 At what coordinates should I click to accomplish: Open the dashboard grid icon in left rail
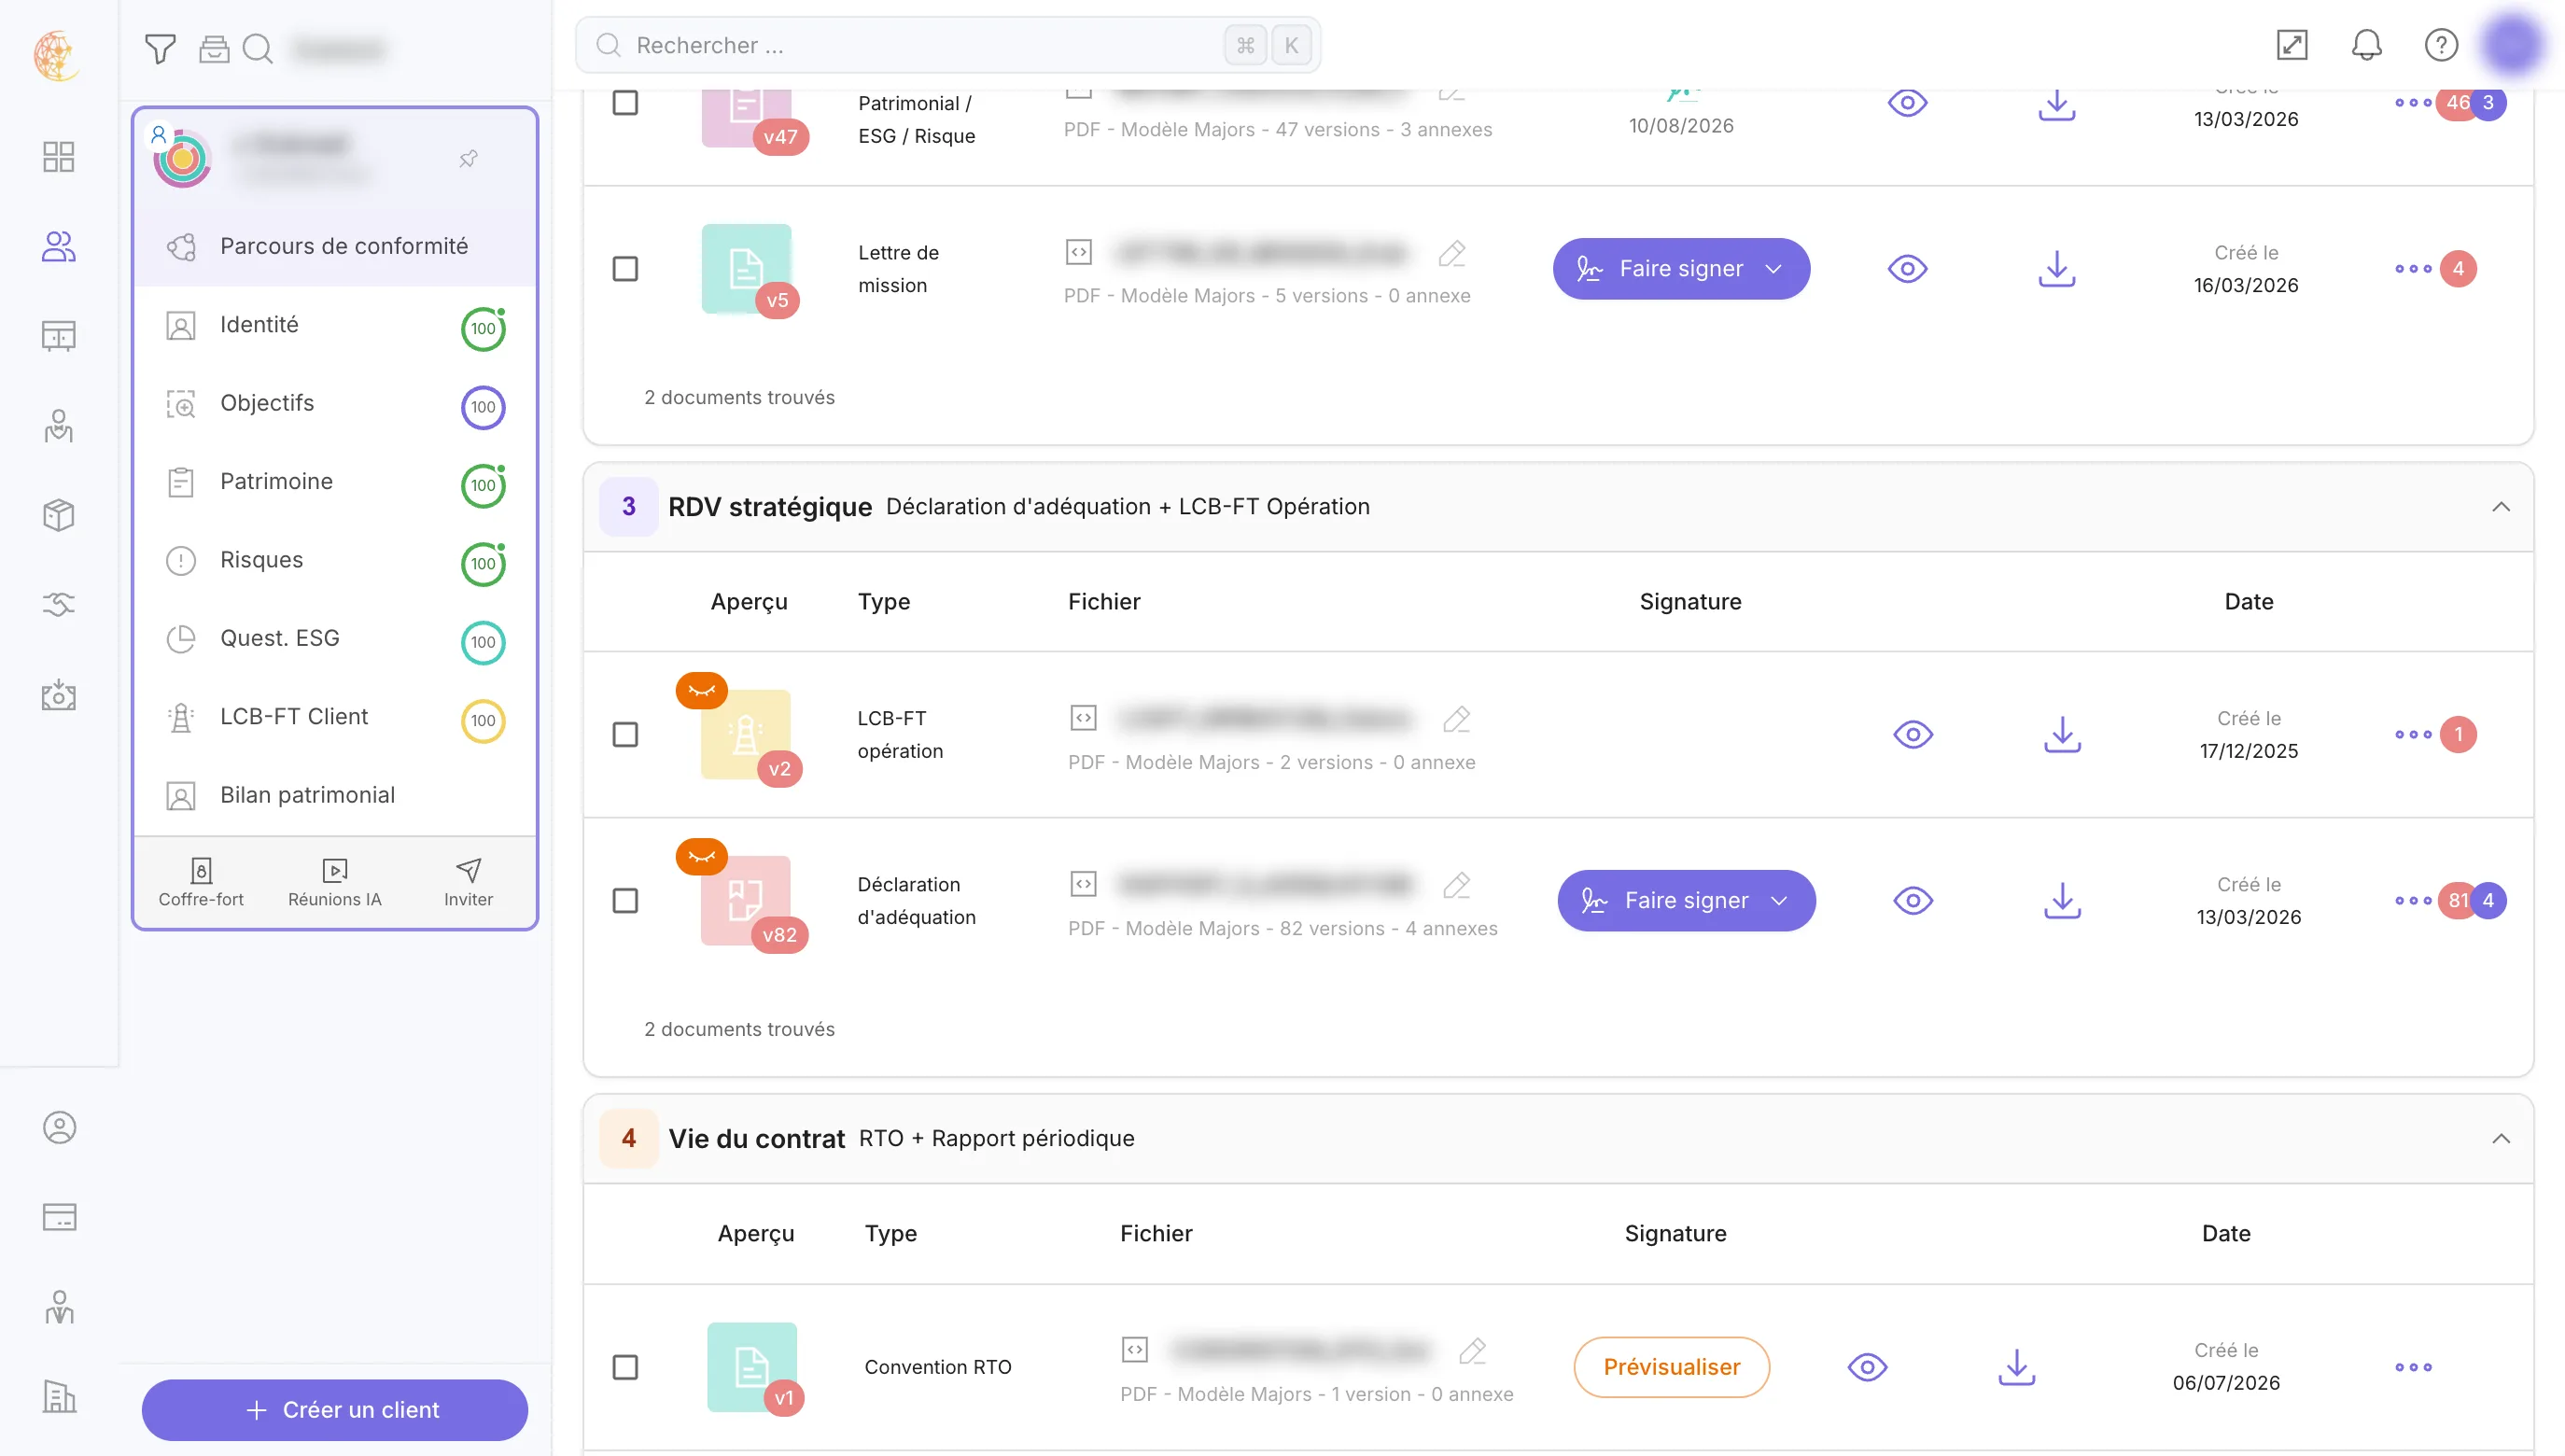tap(59, 157)
